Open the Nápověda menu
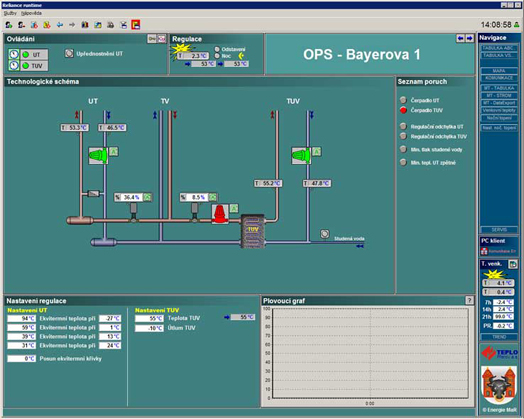524x419 pixels. click(31, 13)
